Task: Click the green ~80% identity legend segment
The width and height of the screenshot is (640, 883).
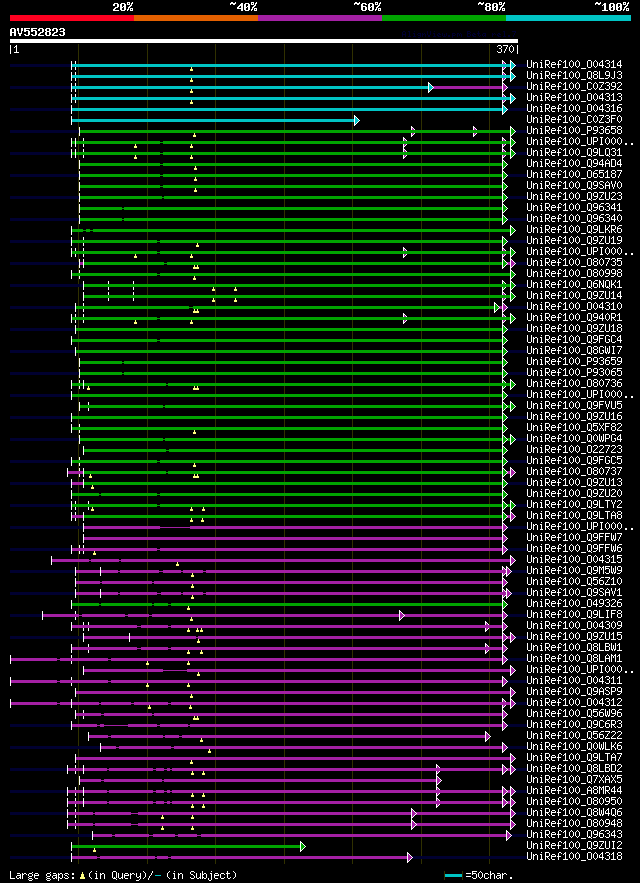Action: click(444, 18)
